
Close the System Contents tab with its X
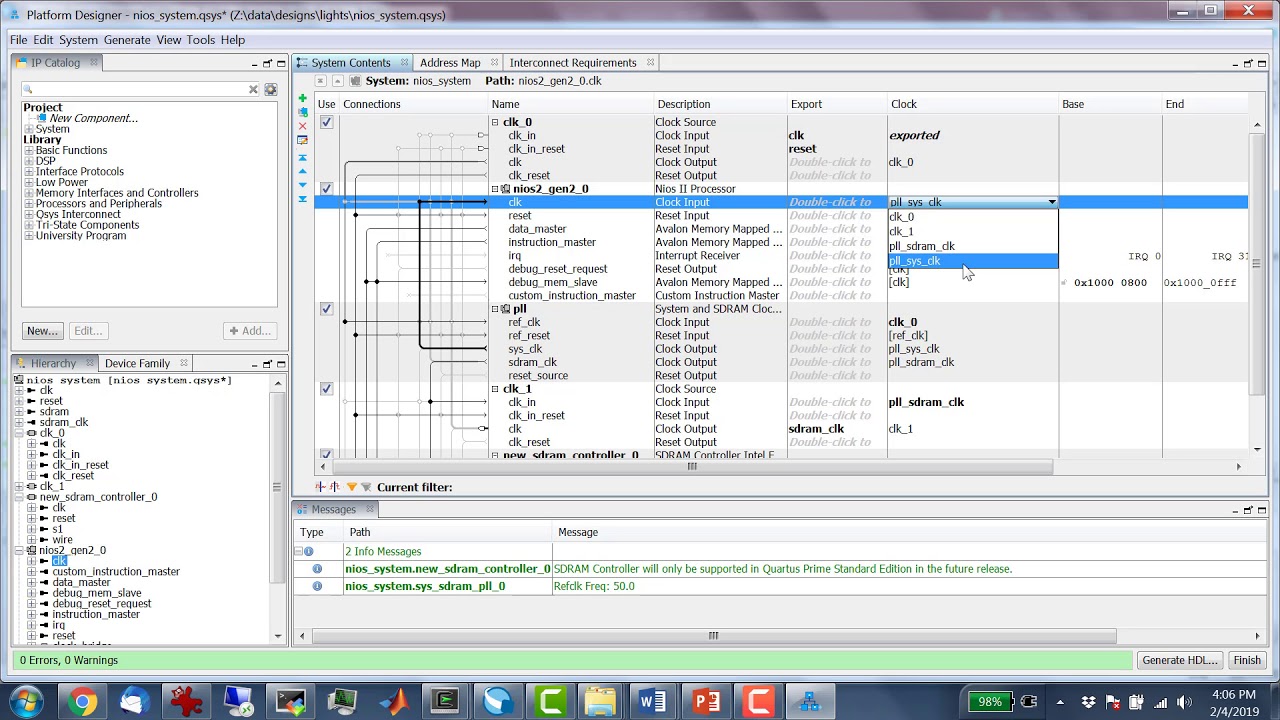404,62
